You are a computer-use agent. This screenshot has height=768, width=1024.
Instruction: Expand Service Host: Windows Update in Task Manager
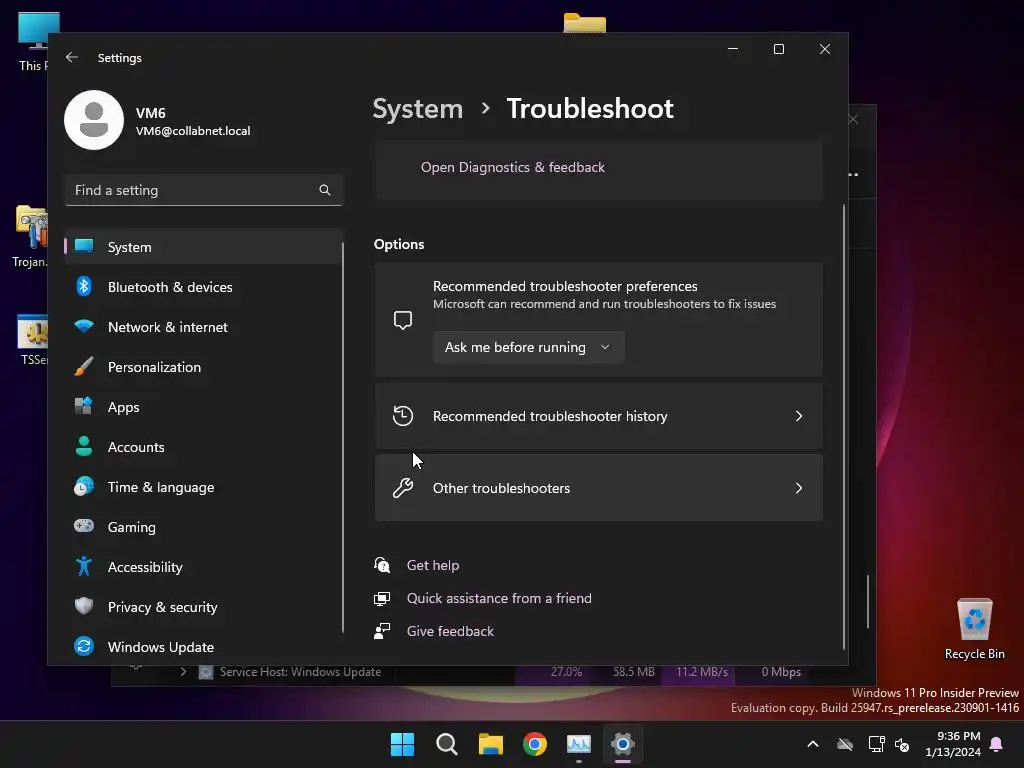pyautogui.click(x=184, y=672)
